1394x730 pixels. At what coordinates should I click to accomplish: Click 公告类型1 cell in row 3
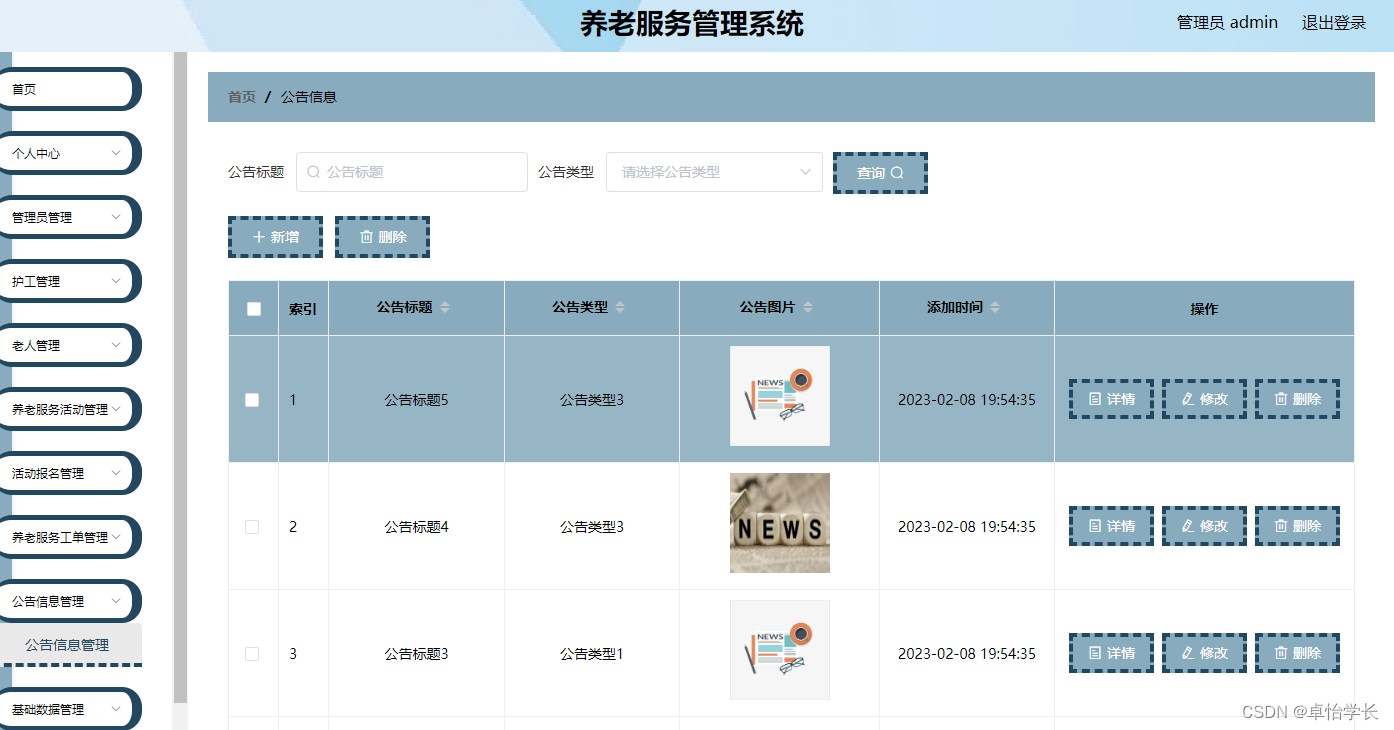(592, 654)
